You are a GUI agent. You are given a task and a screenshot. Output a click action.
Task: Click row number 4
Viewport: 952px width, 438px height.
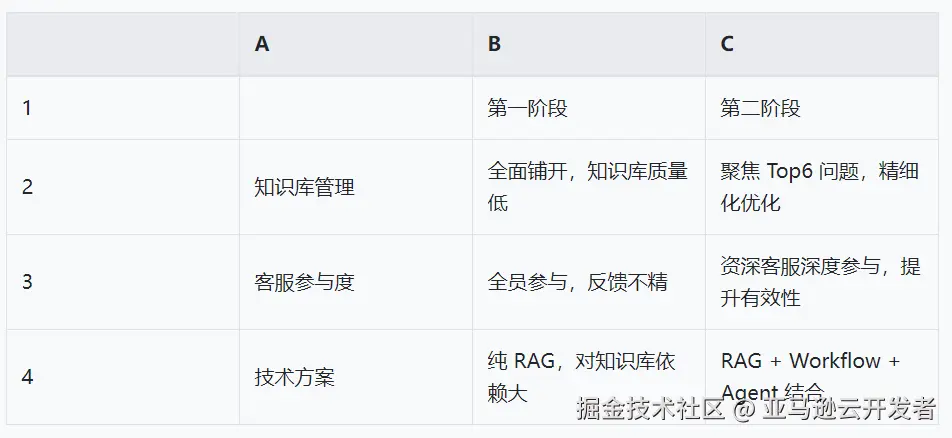pyautogui.click(x=123, y=377)
